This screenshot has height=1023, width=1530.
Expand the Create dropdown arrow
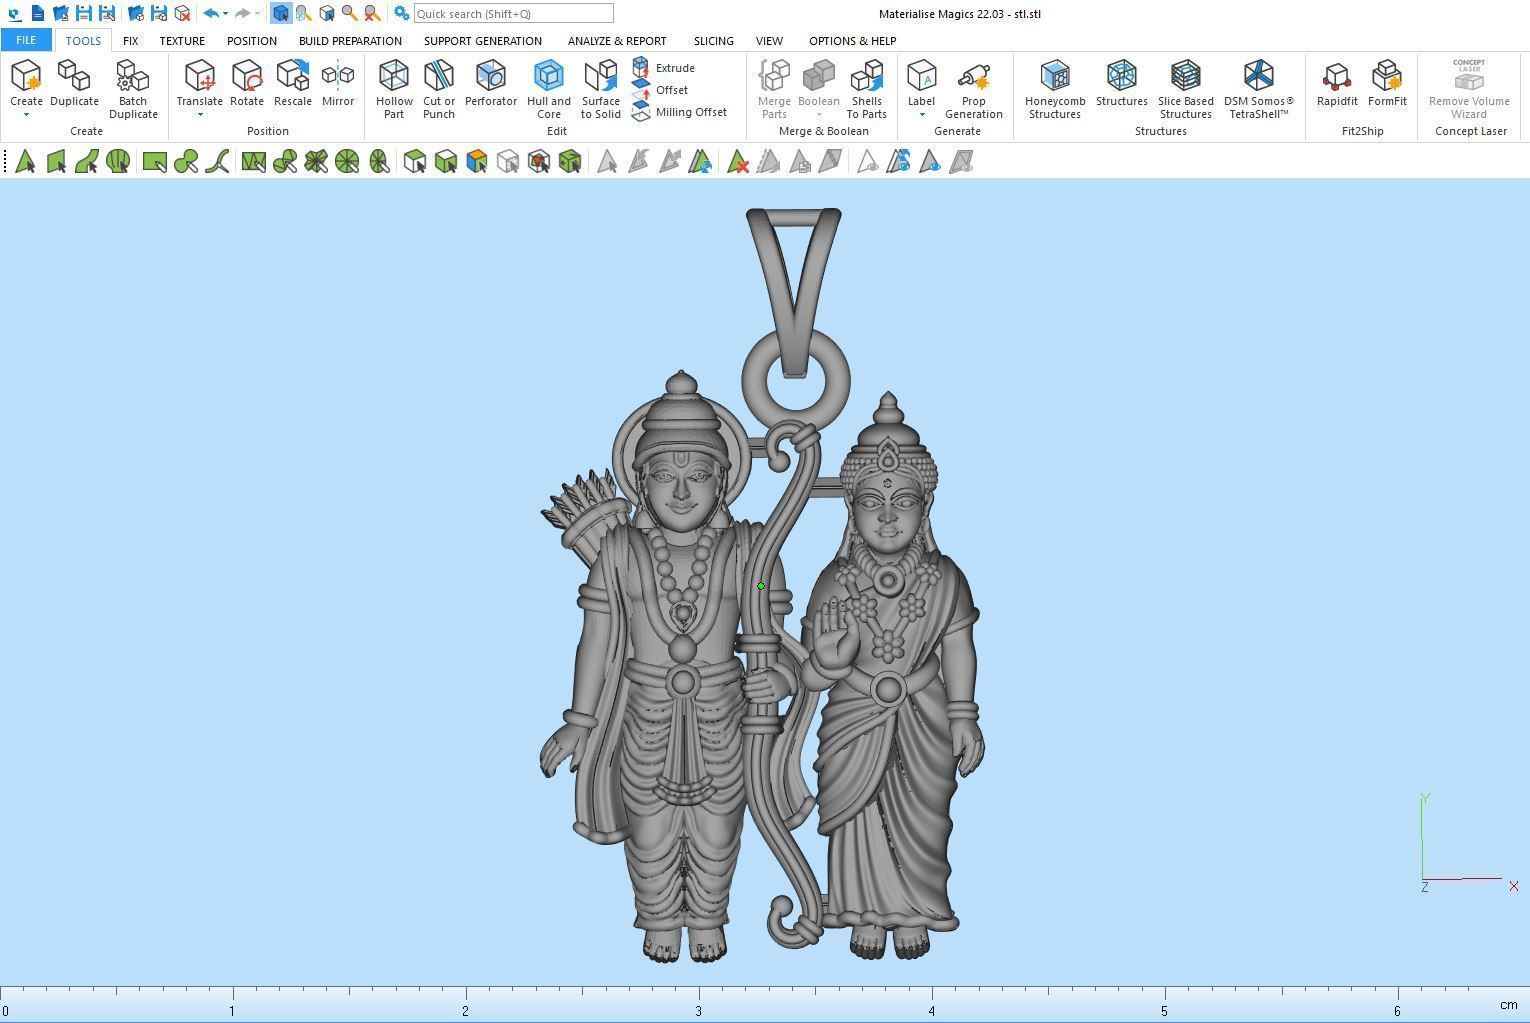point(26,115)
